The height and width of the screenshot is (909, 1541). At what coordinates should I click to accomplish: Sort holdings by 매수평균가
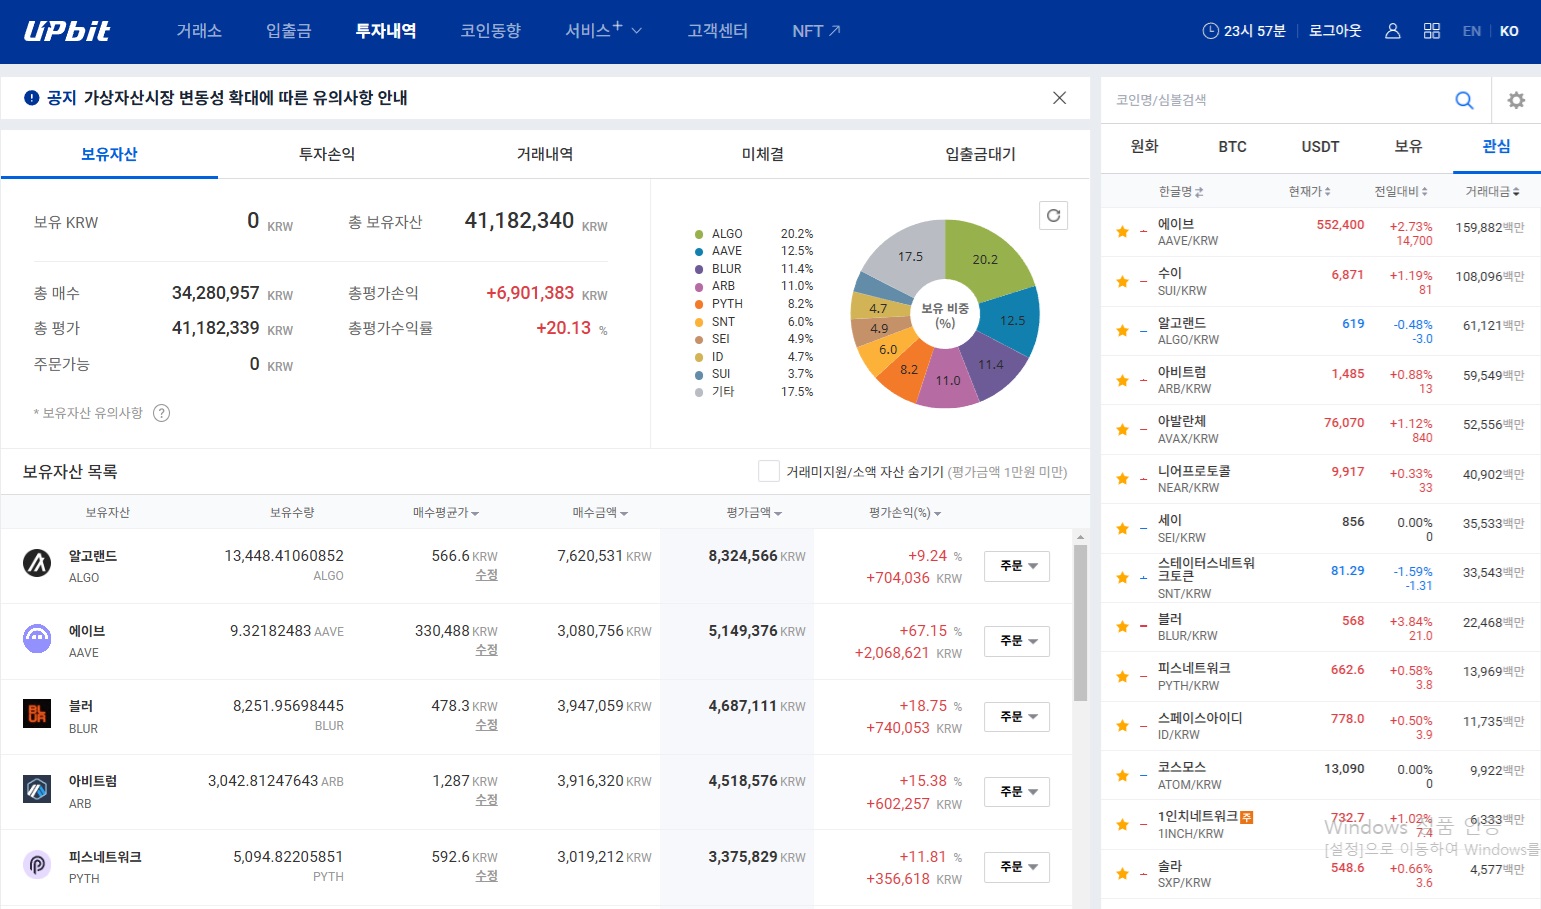point(446,512)
